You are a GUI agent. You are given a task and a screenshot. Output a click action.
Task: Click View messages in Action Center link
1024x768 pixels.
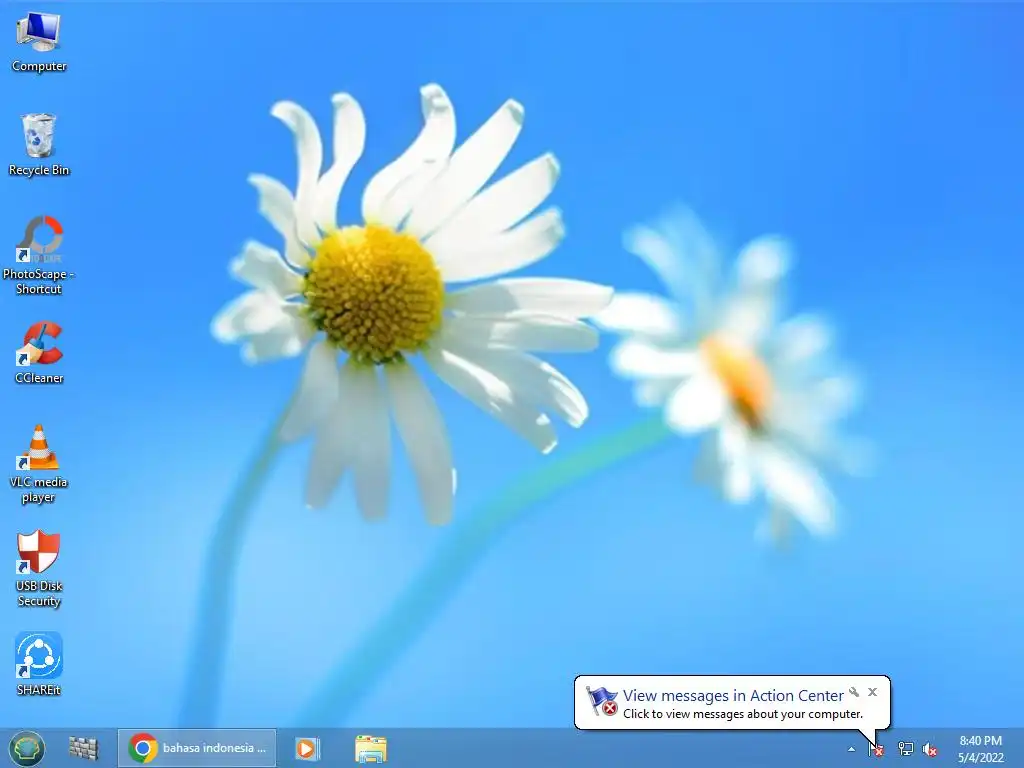click(x=733, y=696)
